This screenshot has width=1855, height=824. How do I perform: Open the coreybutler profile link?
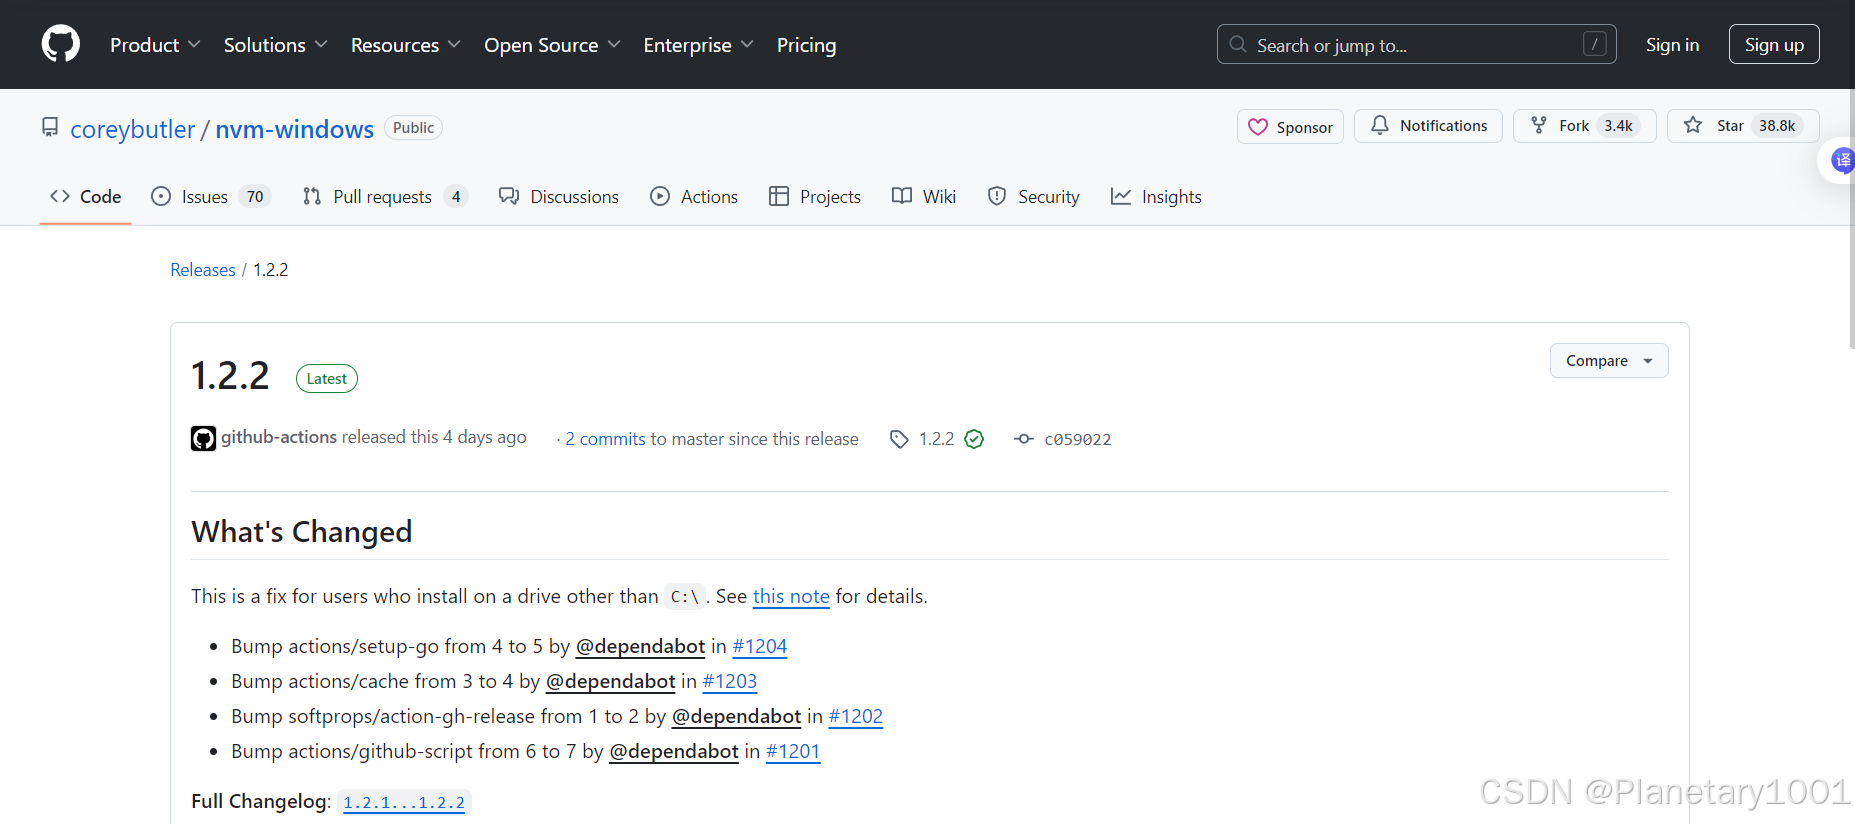click(133, 129)
